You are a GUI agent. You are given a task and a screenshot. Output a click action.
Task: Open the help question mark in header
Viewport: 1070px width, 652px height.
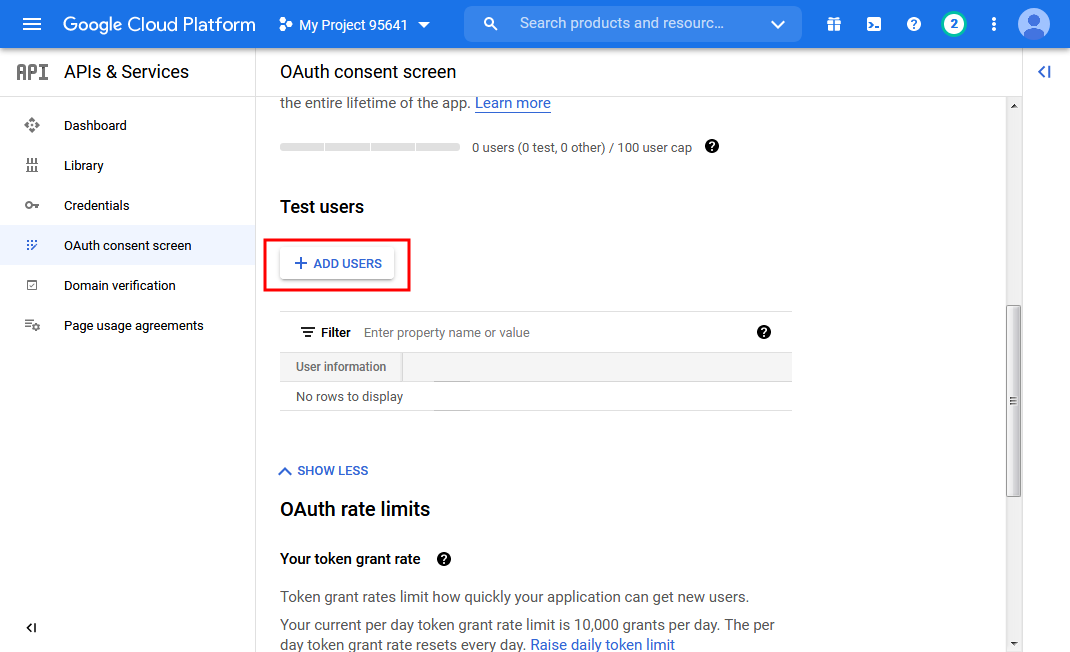point(914,25)
